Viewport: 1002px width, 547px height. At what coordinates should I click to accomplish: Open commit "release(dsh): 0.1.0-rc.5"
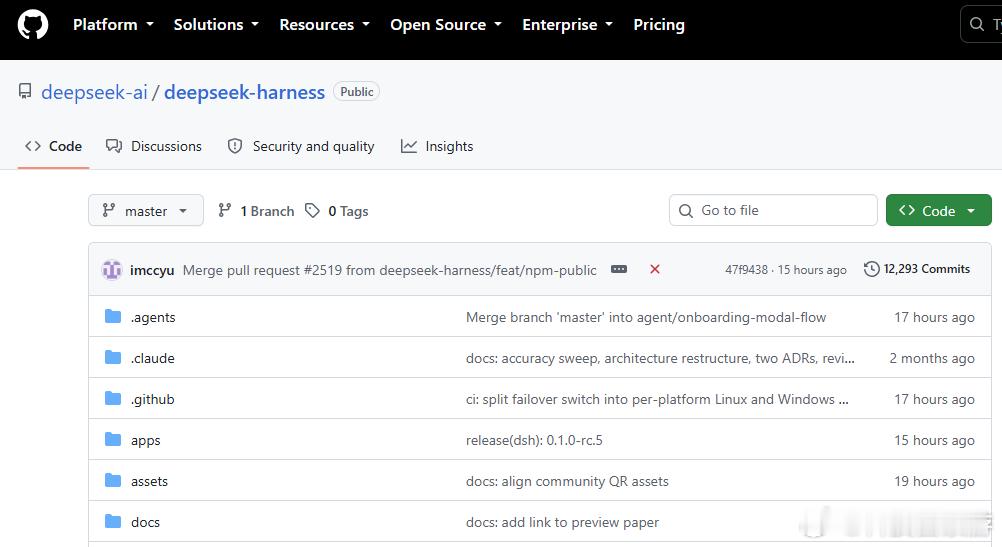[534, 440]
